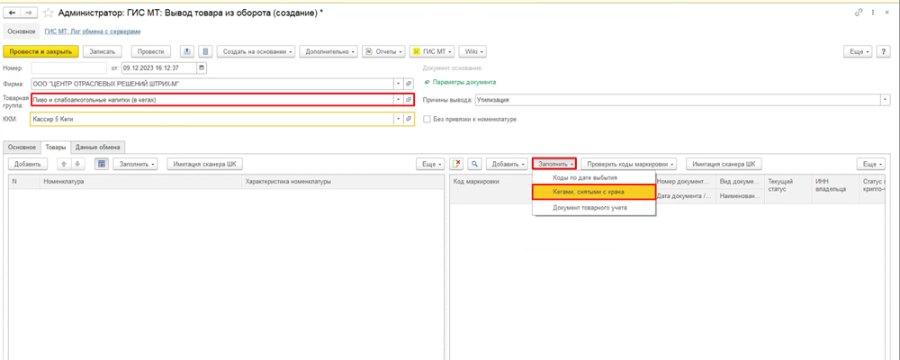Click the ККМ field with Кассир 5 Кеги
This screenshot has width=900, height=360.
[x=212, y=119]
